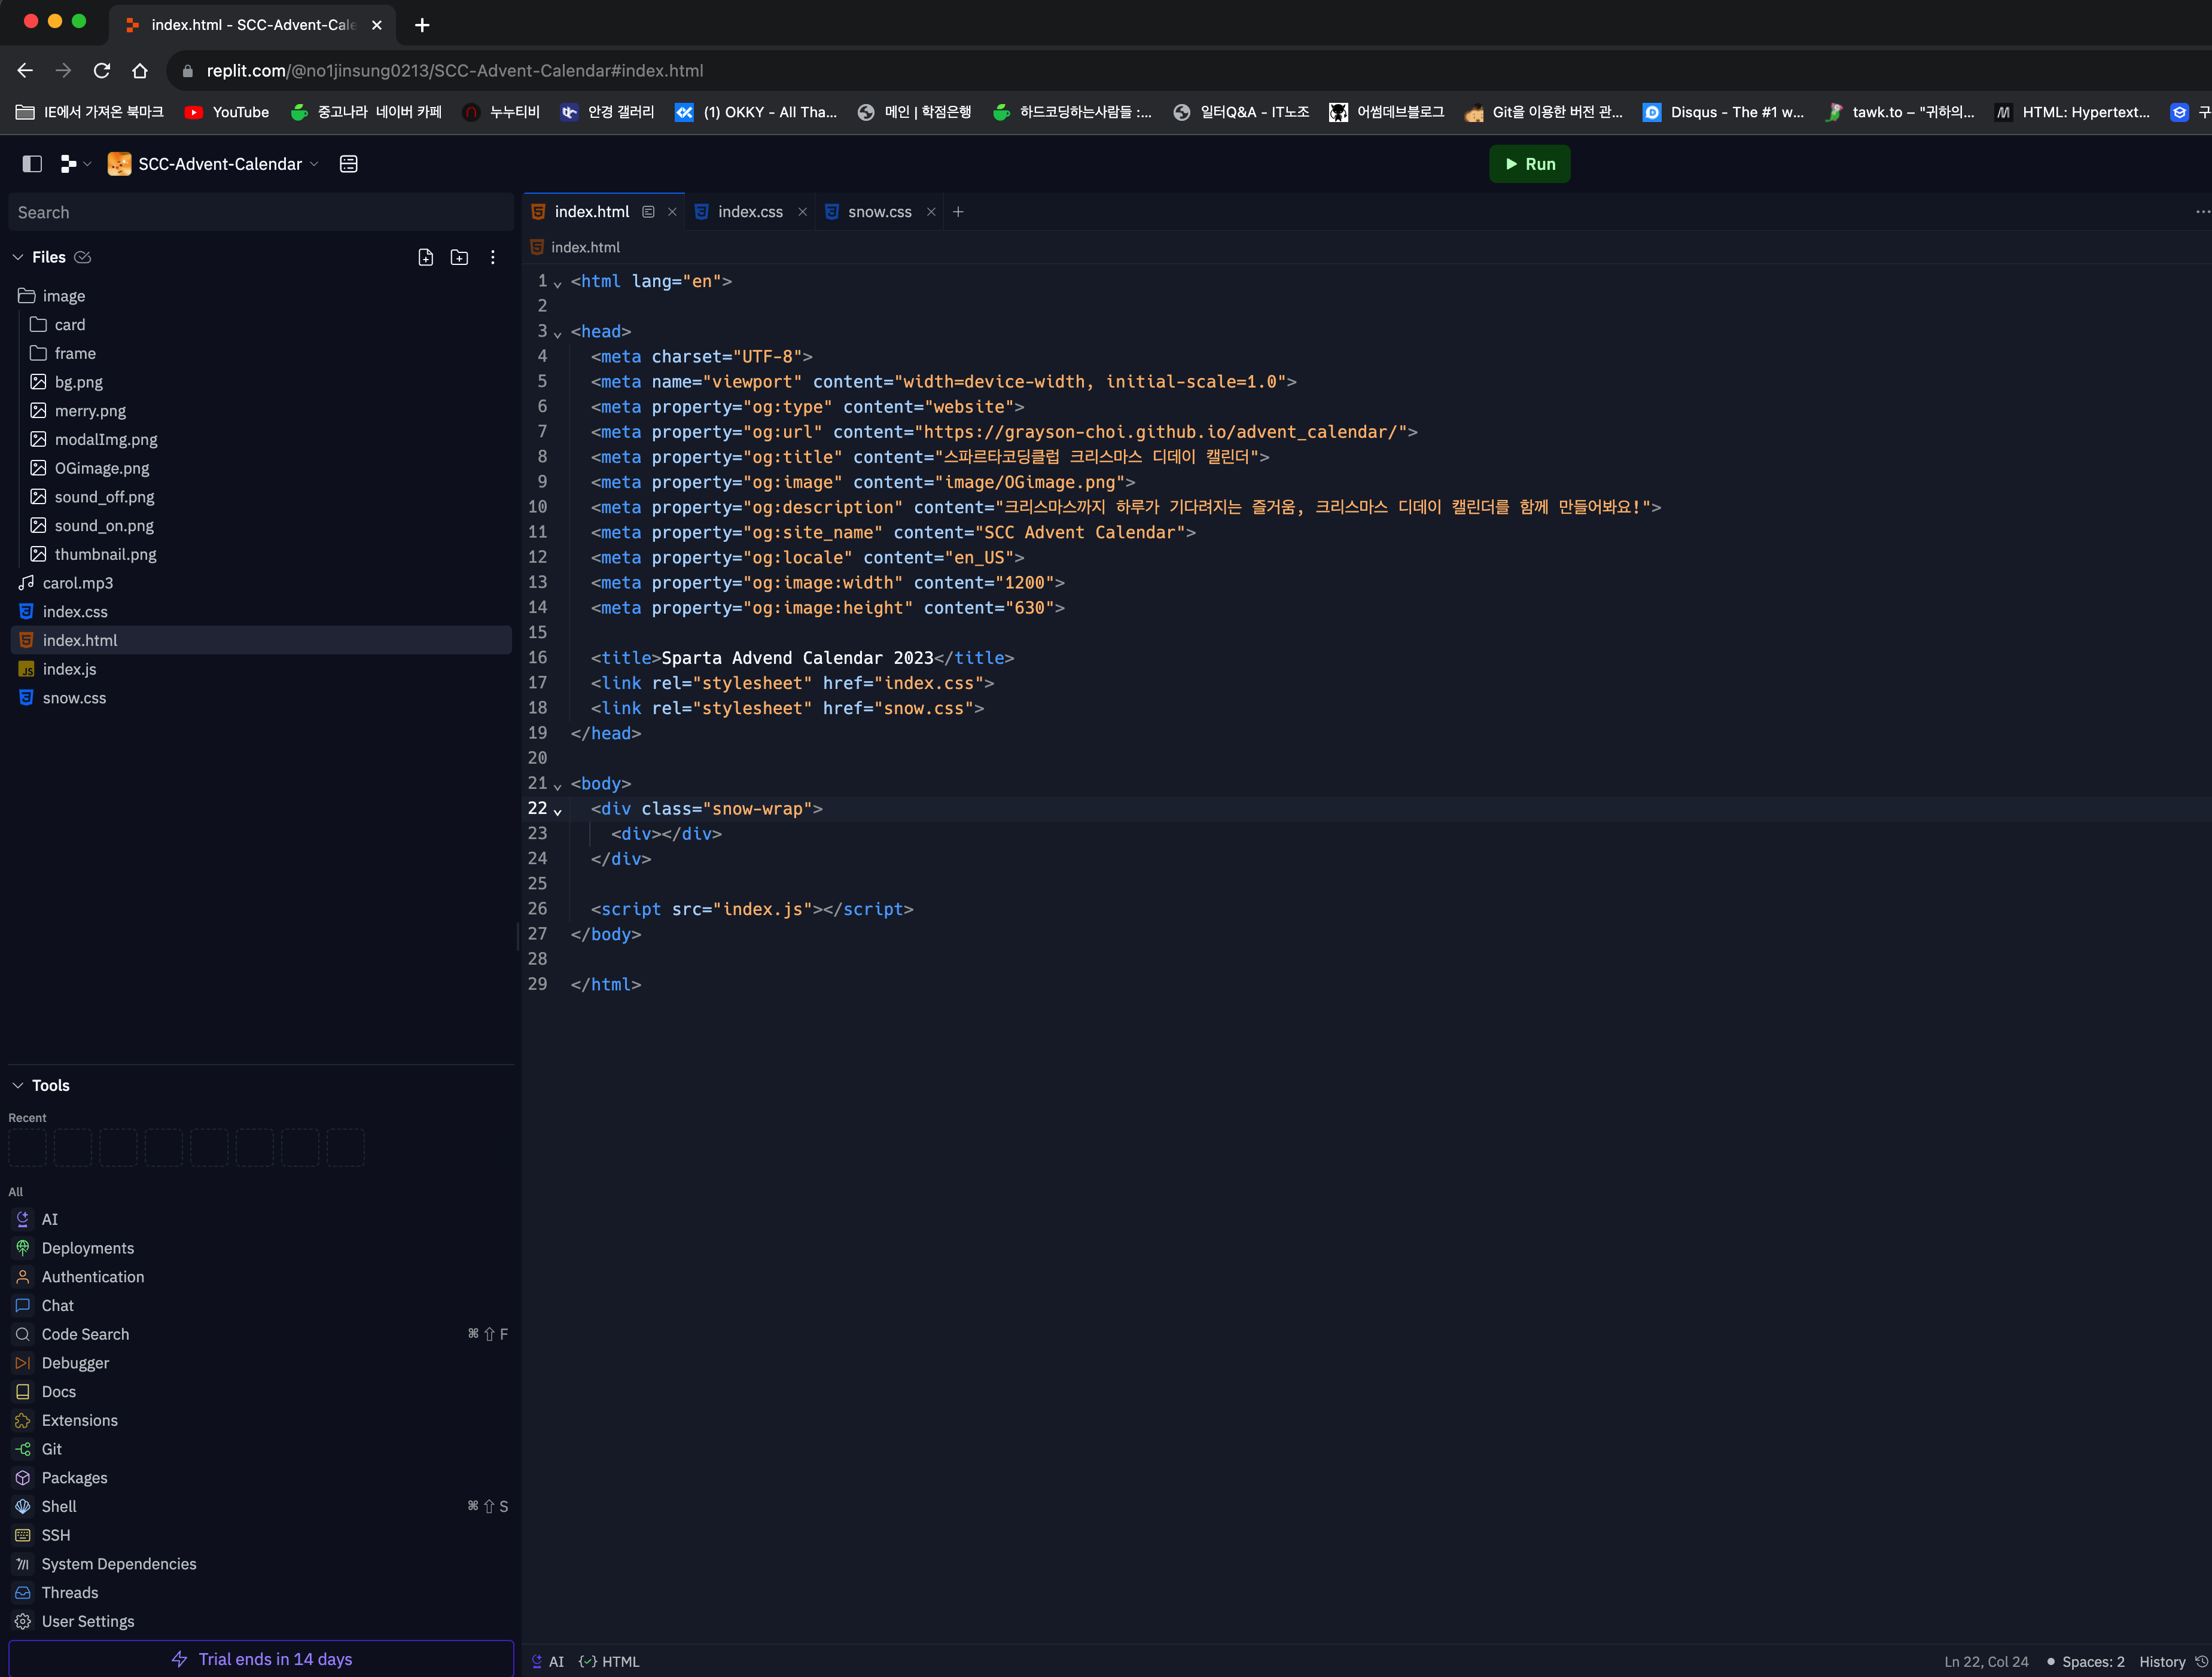The width and height of the screenshot is (2212, 1677).
Task: Switch to snow.css editor tab
Action: (x=879, y=212)
